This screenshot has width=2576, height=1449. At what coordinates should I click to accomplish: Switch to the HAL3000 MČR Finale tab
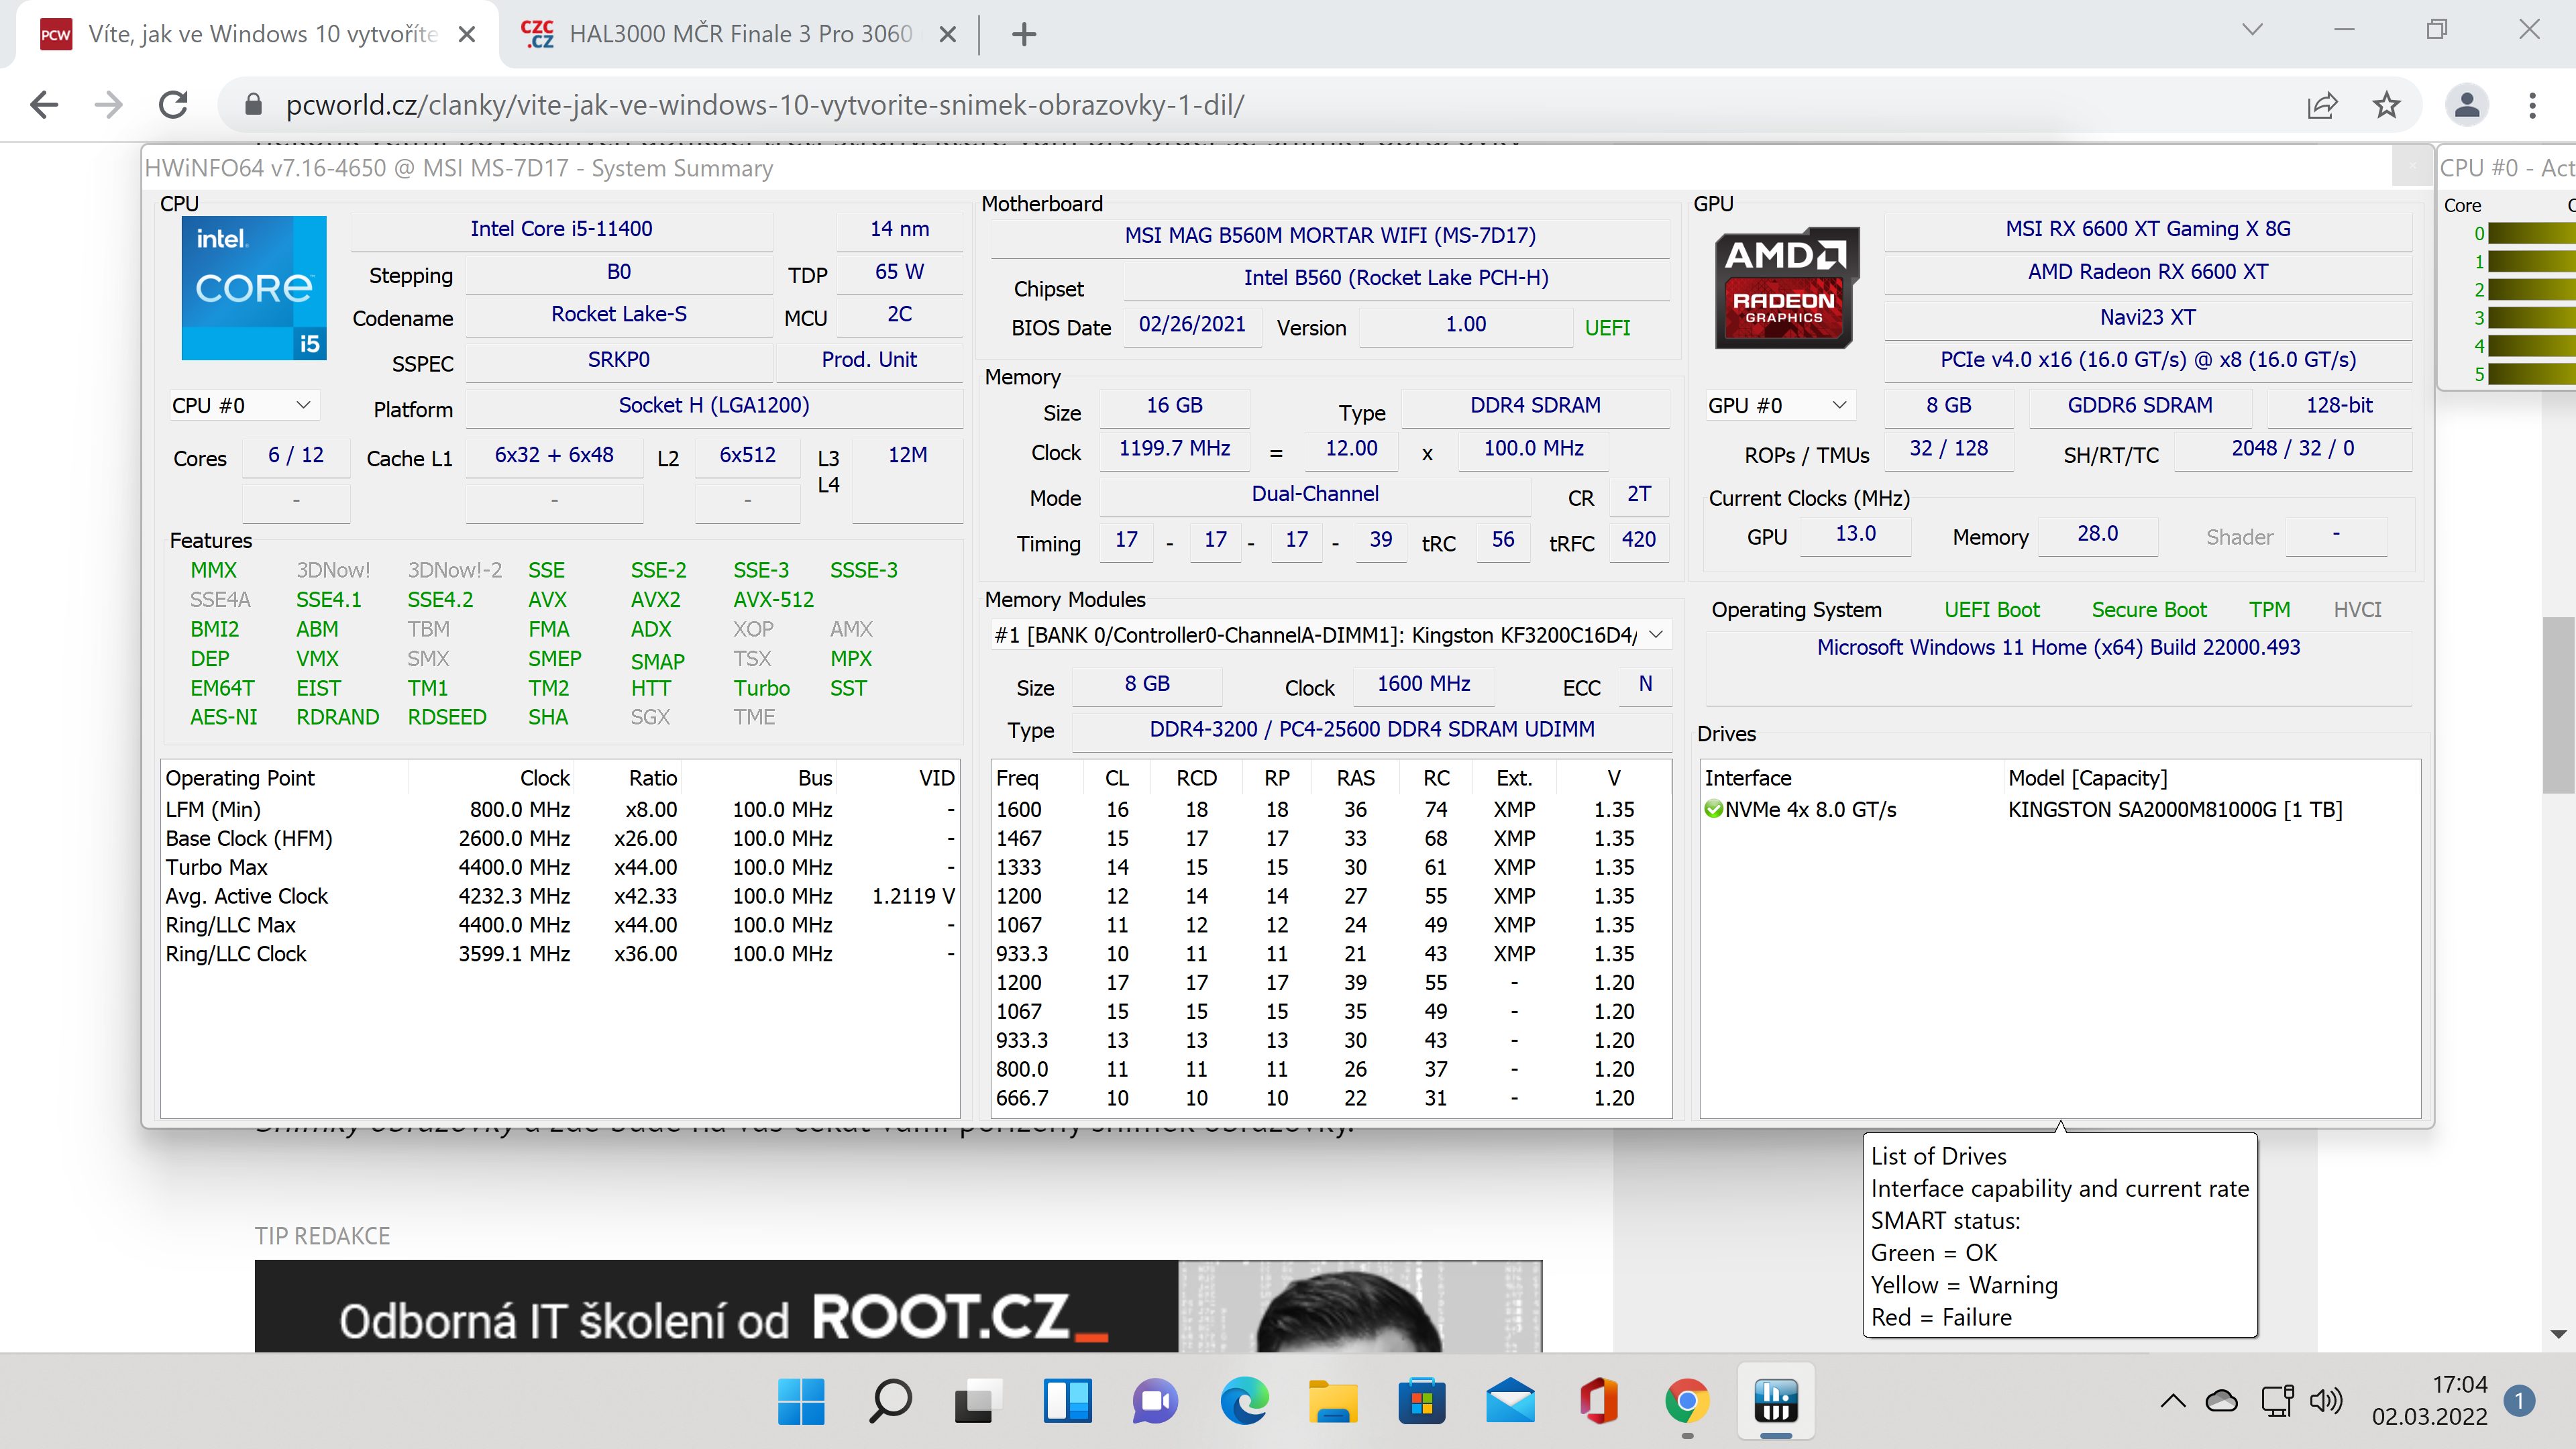coord(740,34)
